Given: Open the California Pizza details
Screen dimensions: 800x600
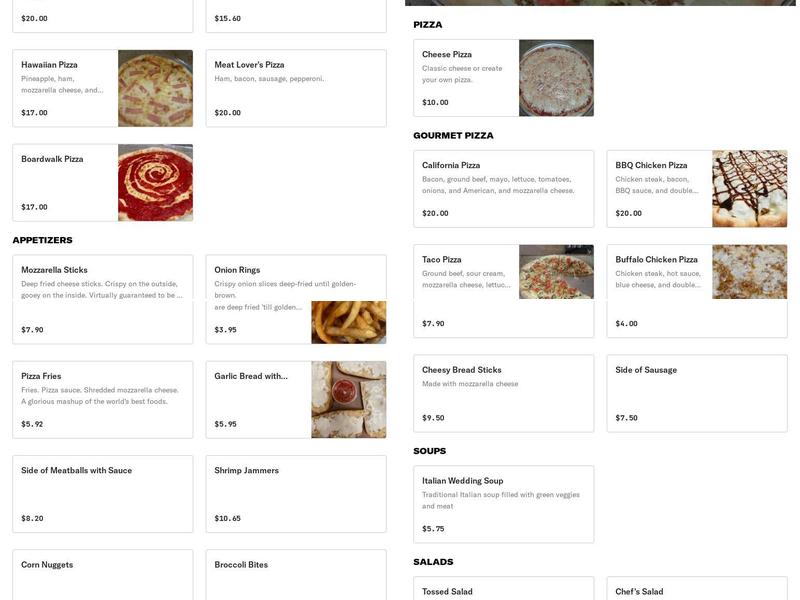Looking at the screenshot, I should click(x=505, y=185).
